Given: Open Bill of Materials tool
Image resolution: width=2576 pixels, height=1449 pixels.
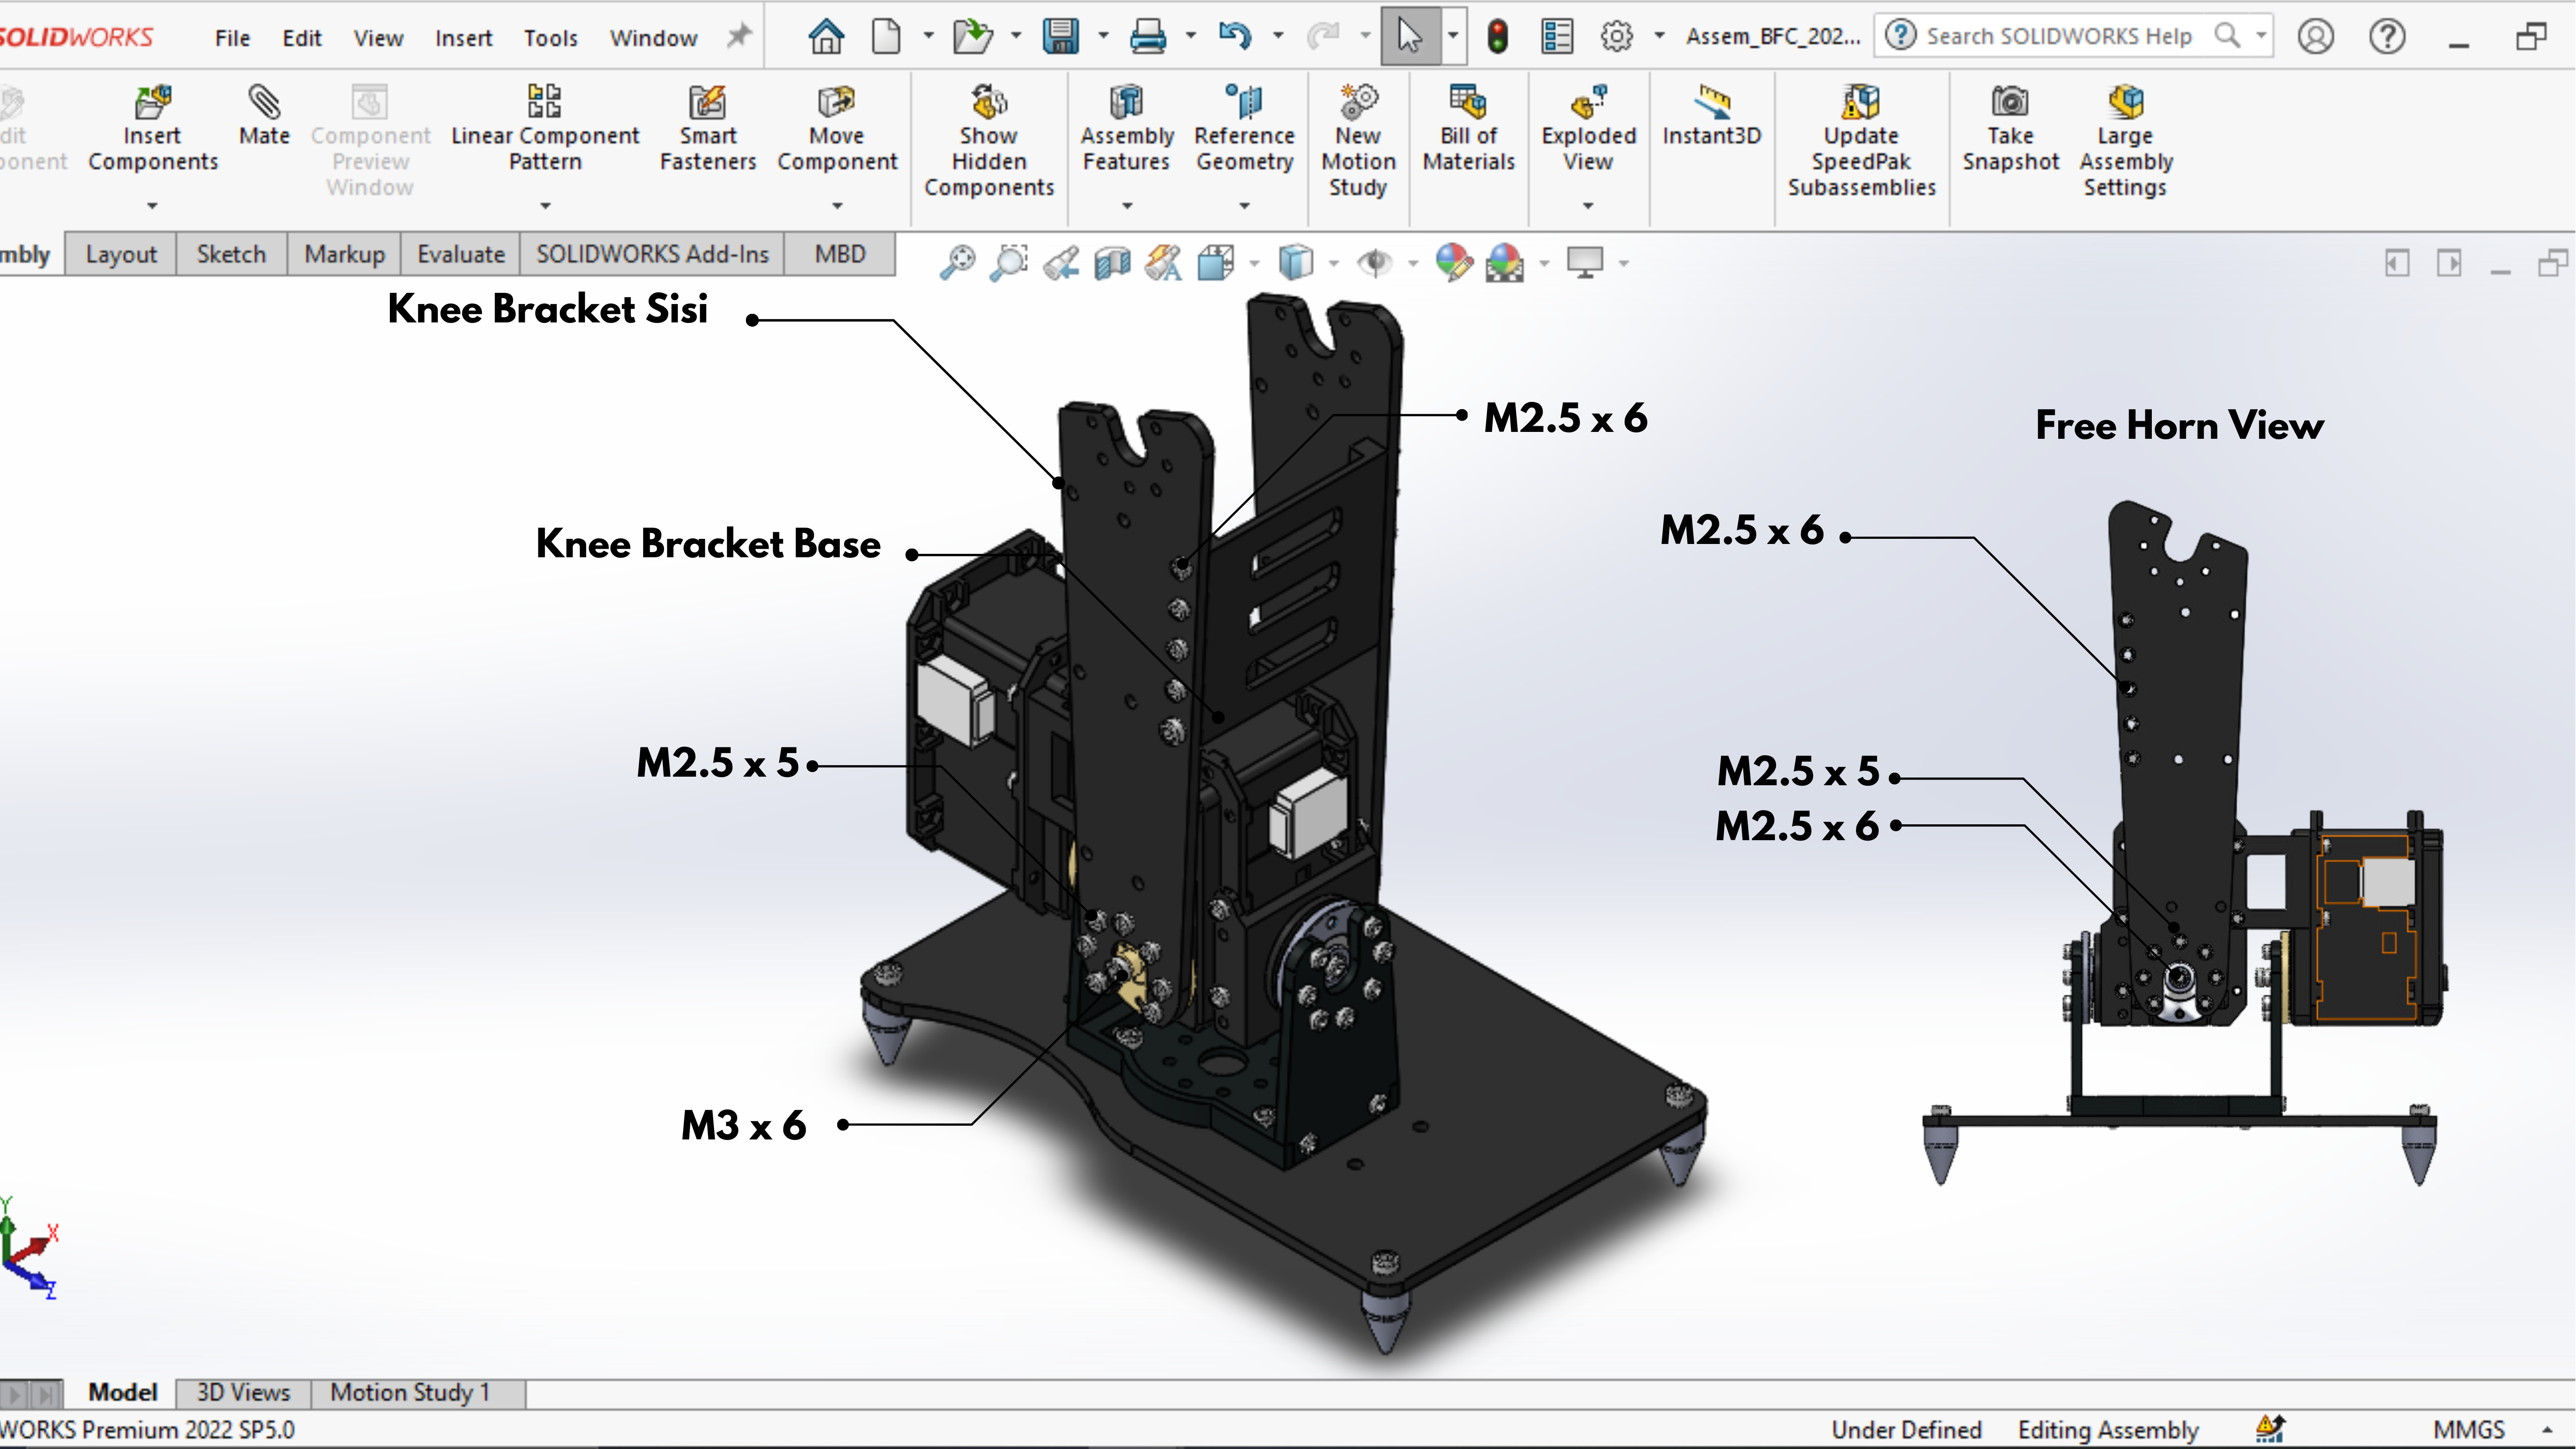Looking at the screenshot, I should tap(1468, 129).
